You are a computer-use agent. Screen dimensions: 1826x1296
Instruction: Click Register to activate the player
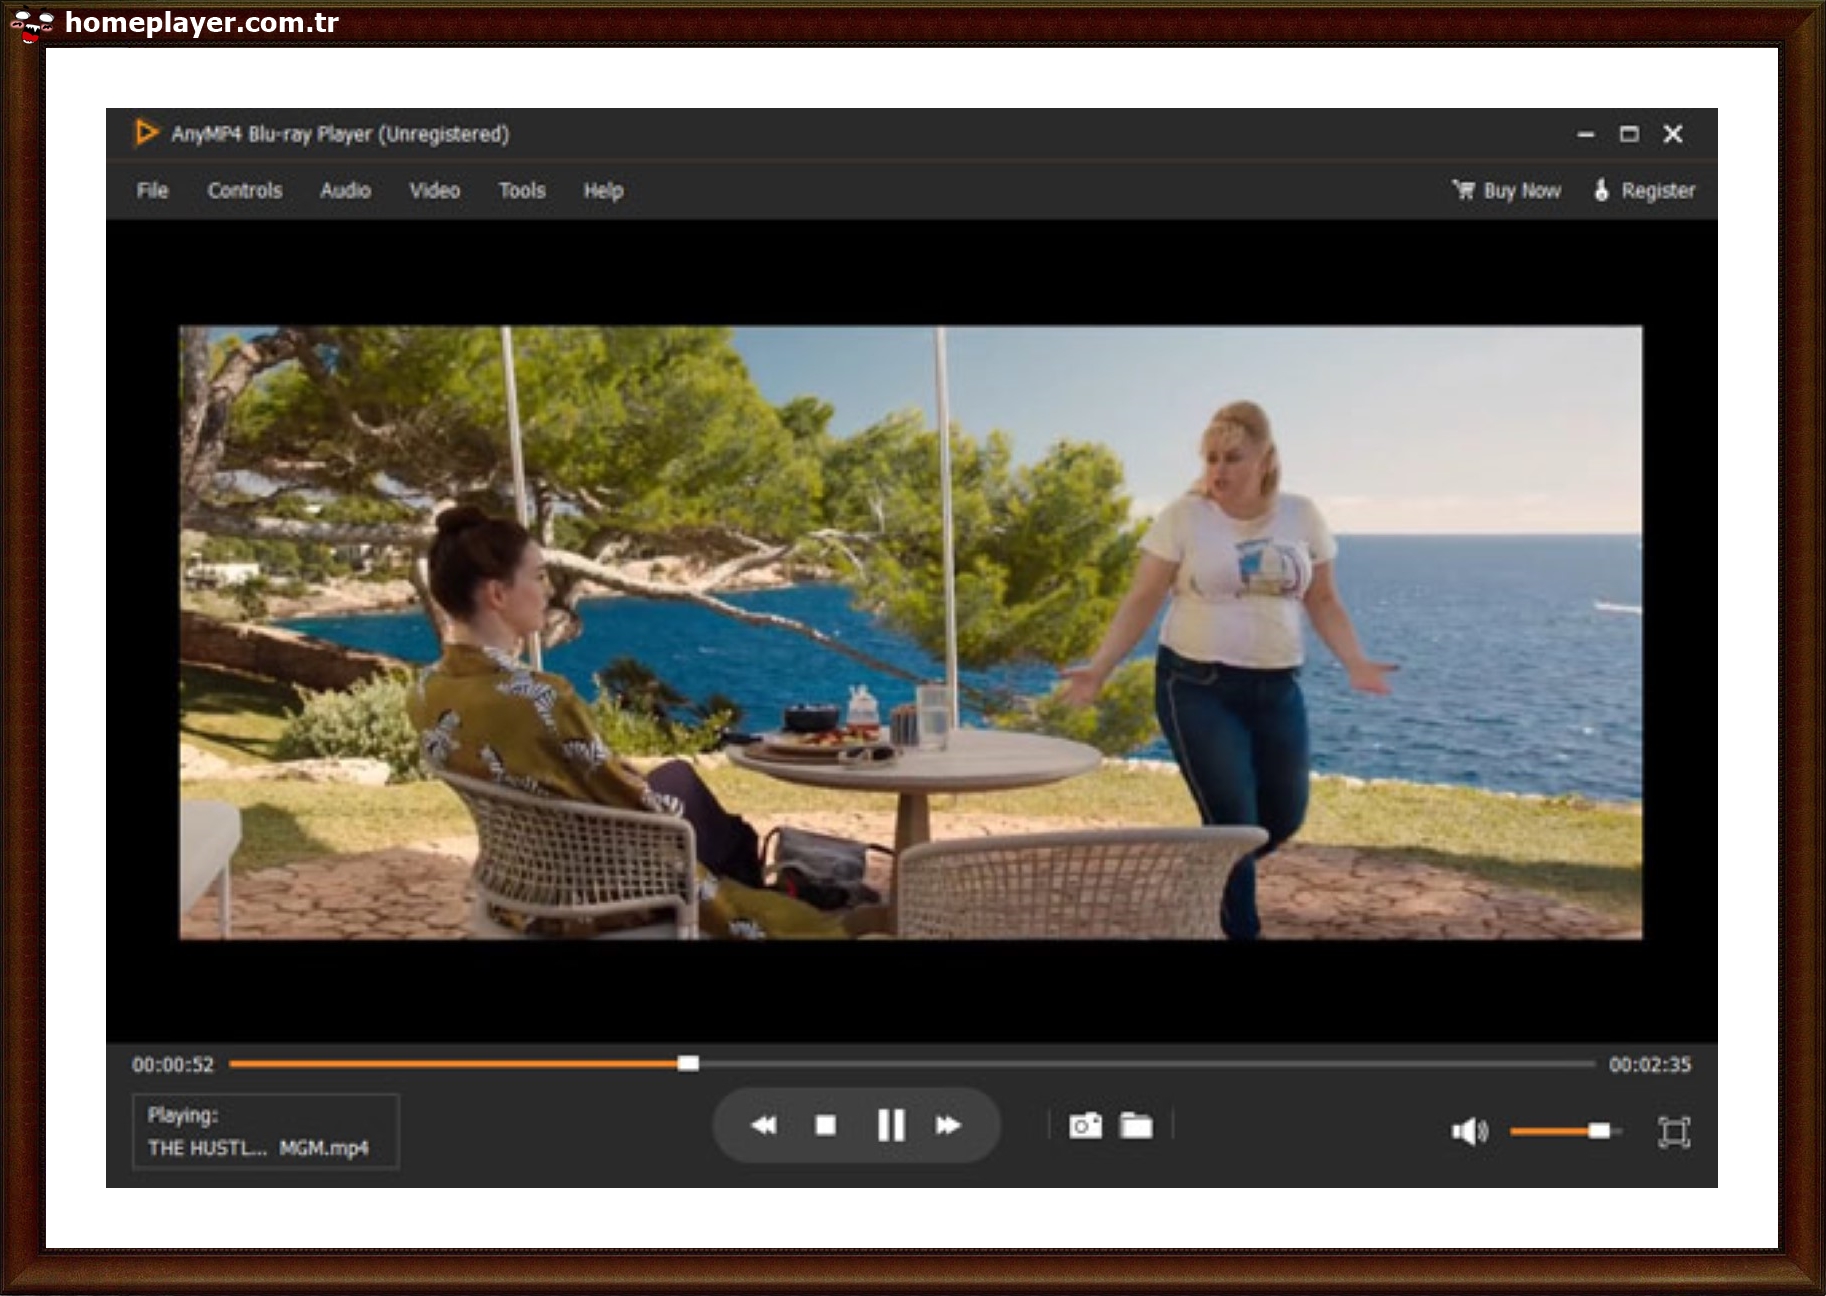(x=1657, y=191)
